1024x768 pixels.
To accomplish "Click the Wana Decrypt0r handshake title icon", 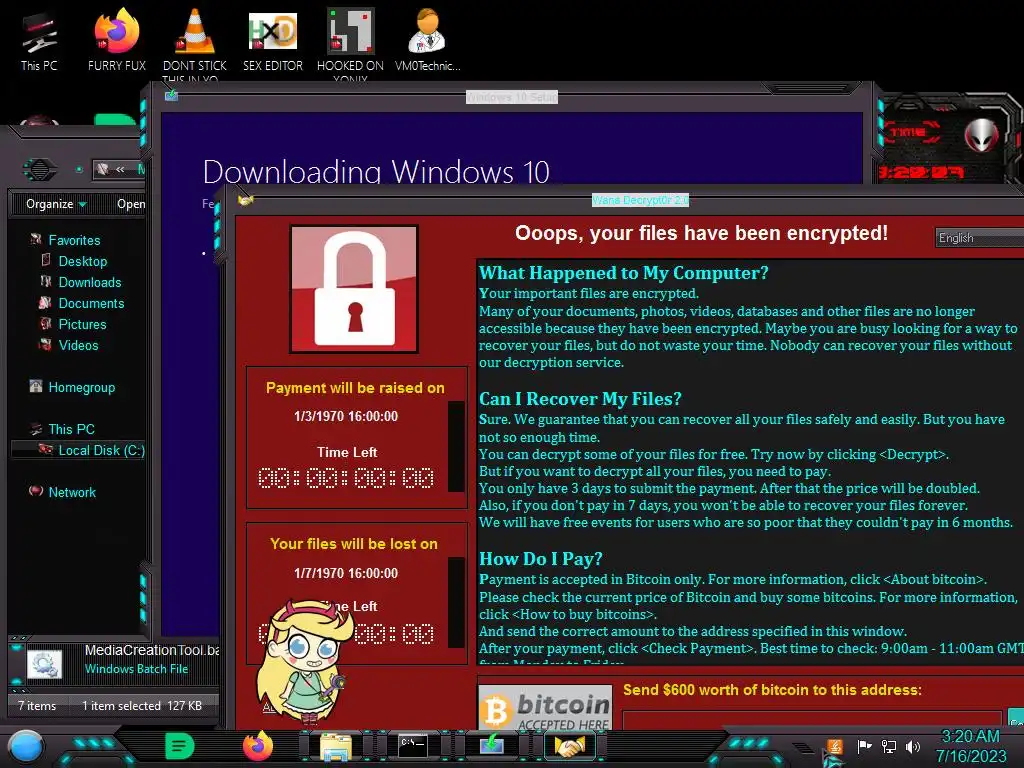I will [246, 200].
